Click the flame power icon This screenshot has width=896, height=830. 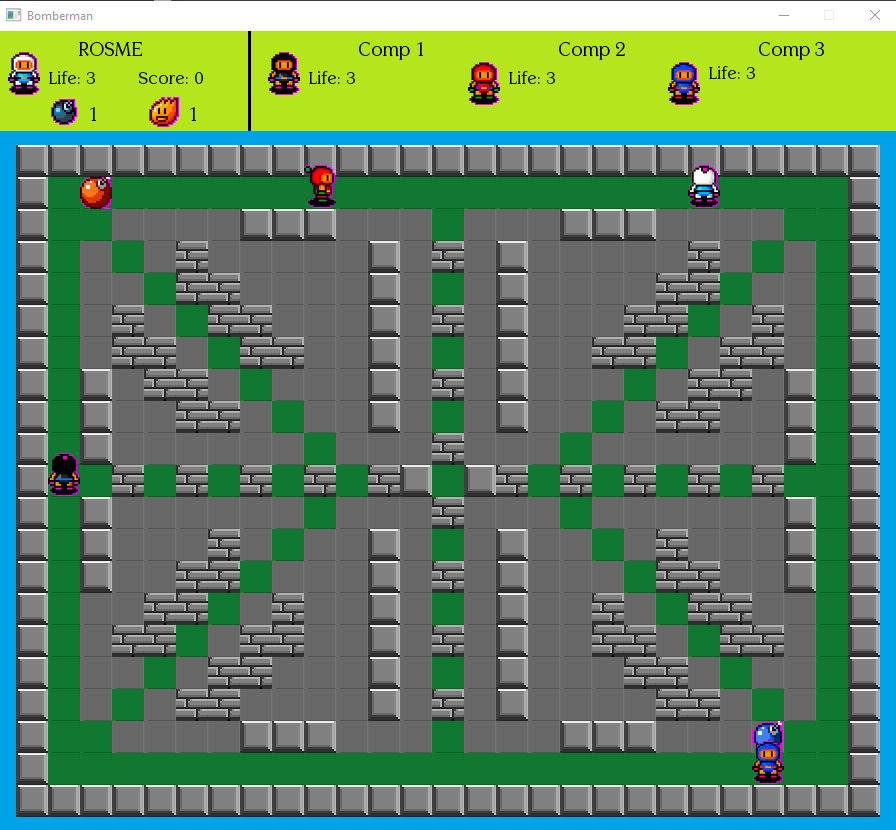coord(164,111)
